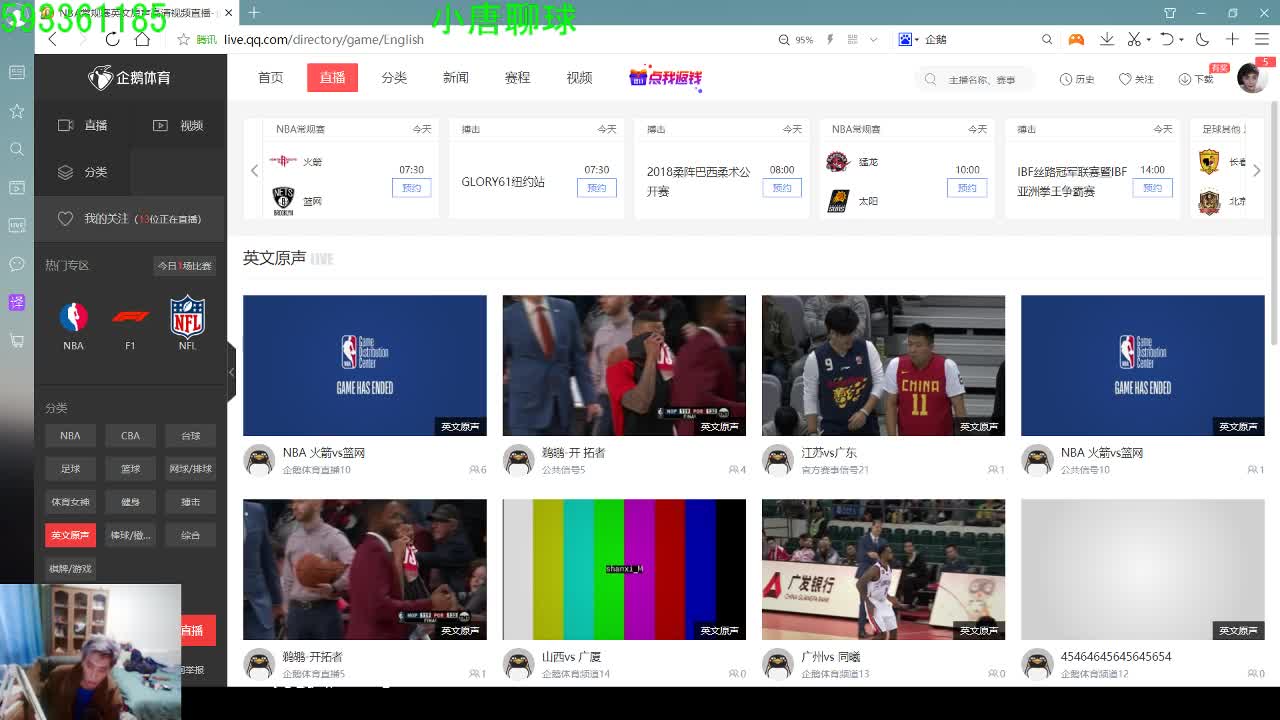Screen dimensions: 1280x720
Task: Select the 直播 nav tab
Action: [332, 77]
